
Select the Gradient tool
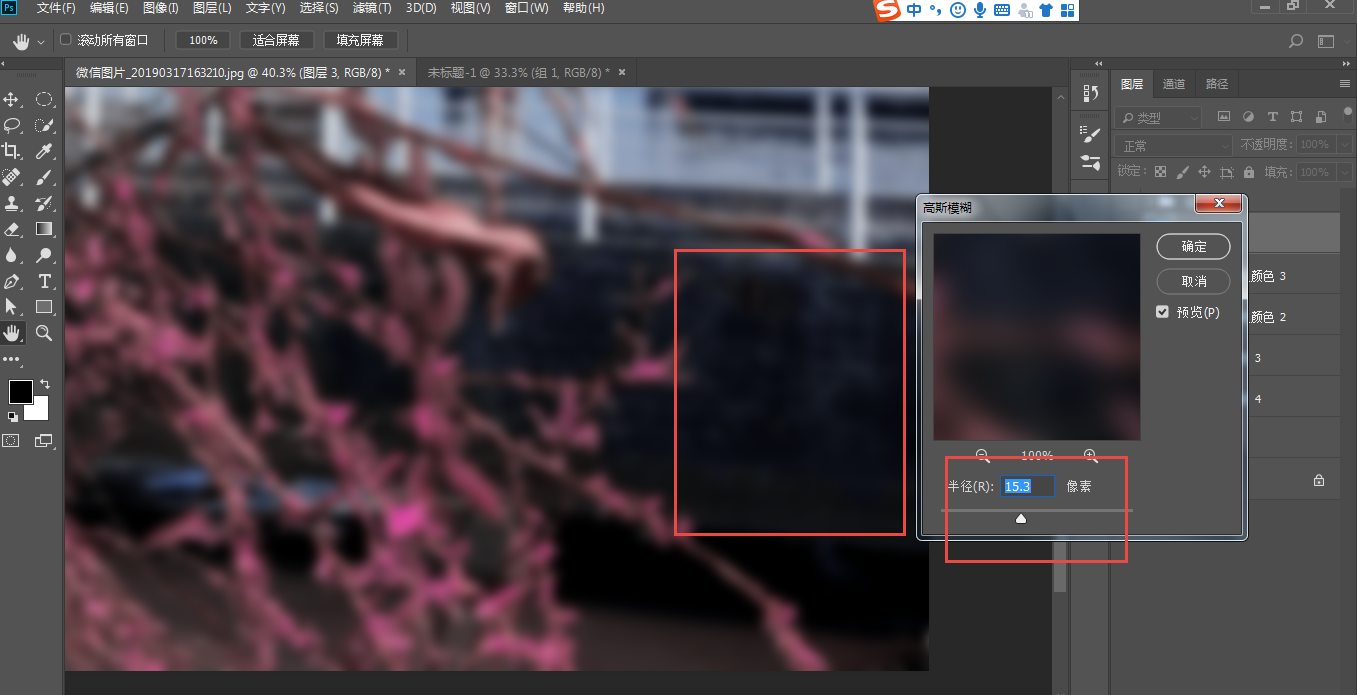[44, 229]
